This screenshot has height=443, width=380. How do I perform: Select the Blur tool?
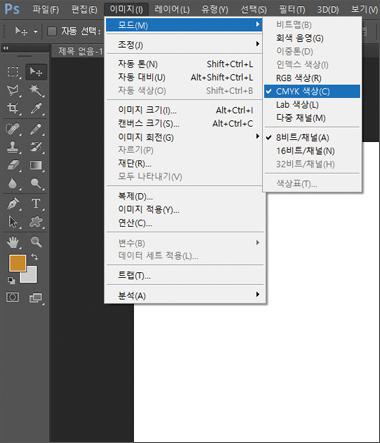pos(13,183)
